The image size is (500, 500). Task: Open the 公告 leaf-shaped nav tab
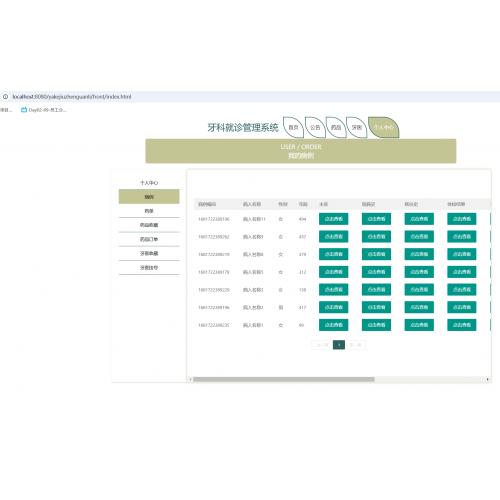click(315, 127)
